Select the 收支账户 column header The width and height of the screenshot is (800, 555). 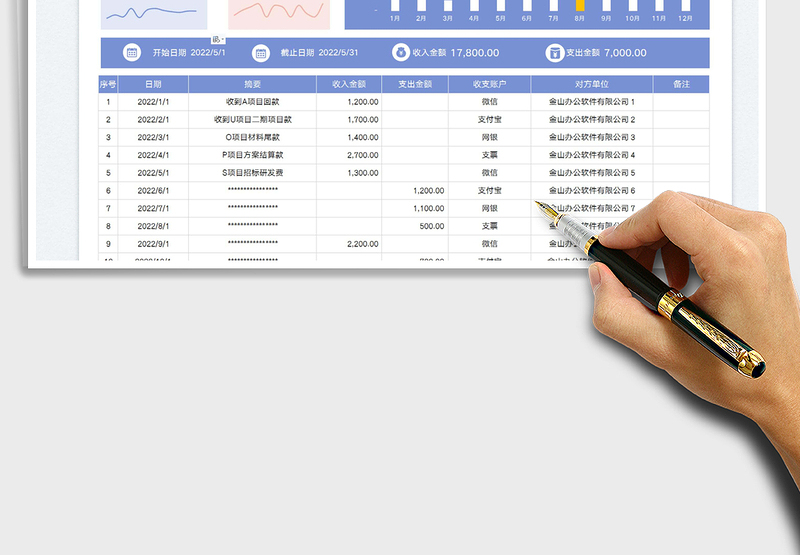point(489,85)
